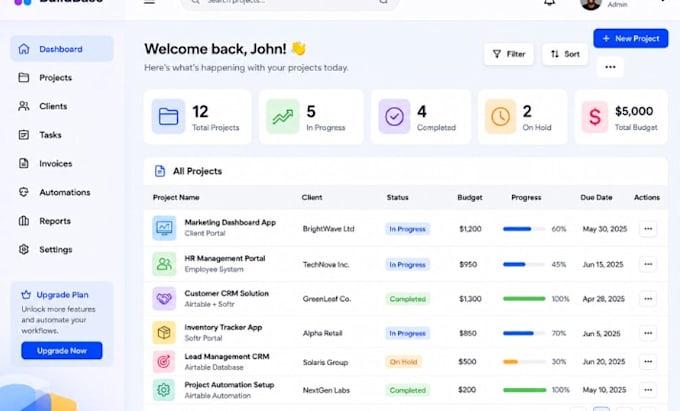Image resolution: width=680 pixels, height=411 pixels.
Task: Click the Dashboard home icon
Action: [24, 49]
